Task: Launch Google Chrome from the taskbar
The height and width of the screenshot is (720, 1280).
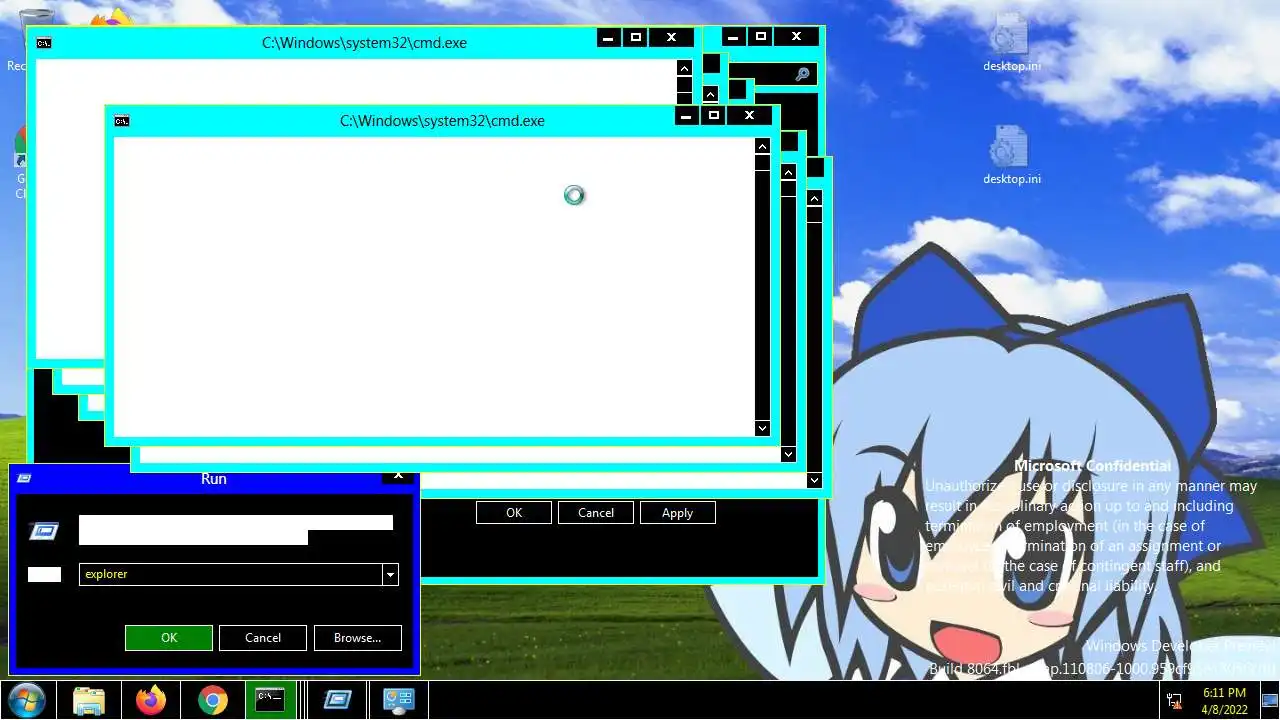Action: click(213, 700)
